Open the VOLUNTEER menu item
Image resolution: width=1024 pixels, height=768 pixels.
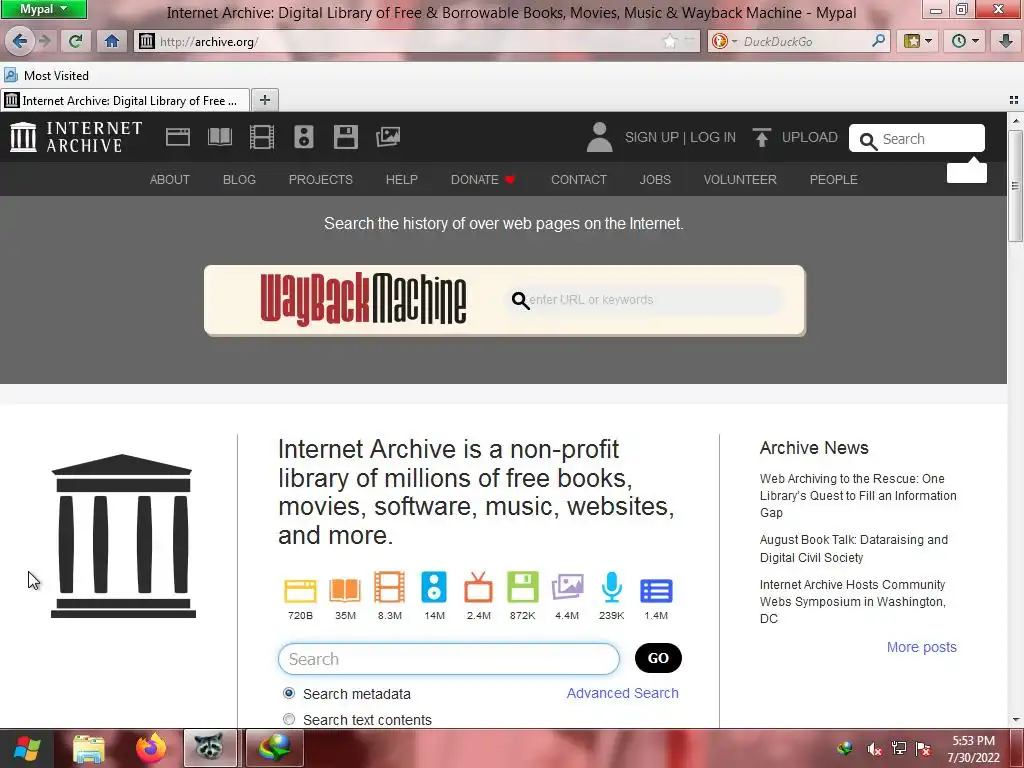pos(740,180)
